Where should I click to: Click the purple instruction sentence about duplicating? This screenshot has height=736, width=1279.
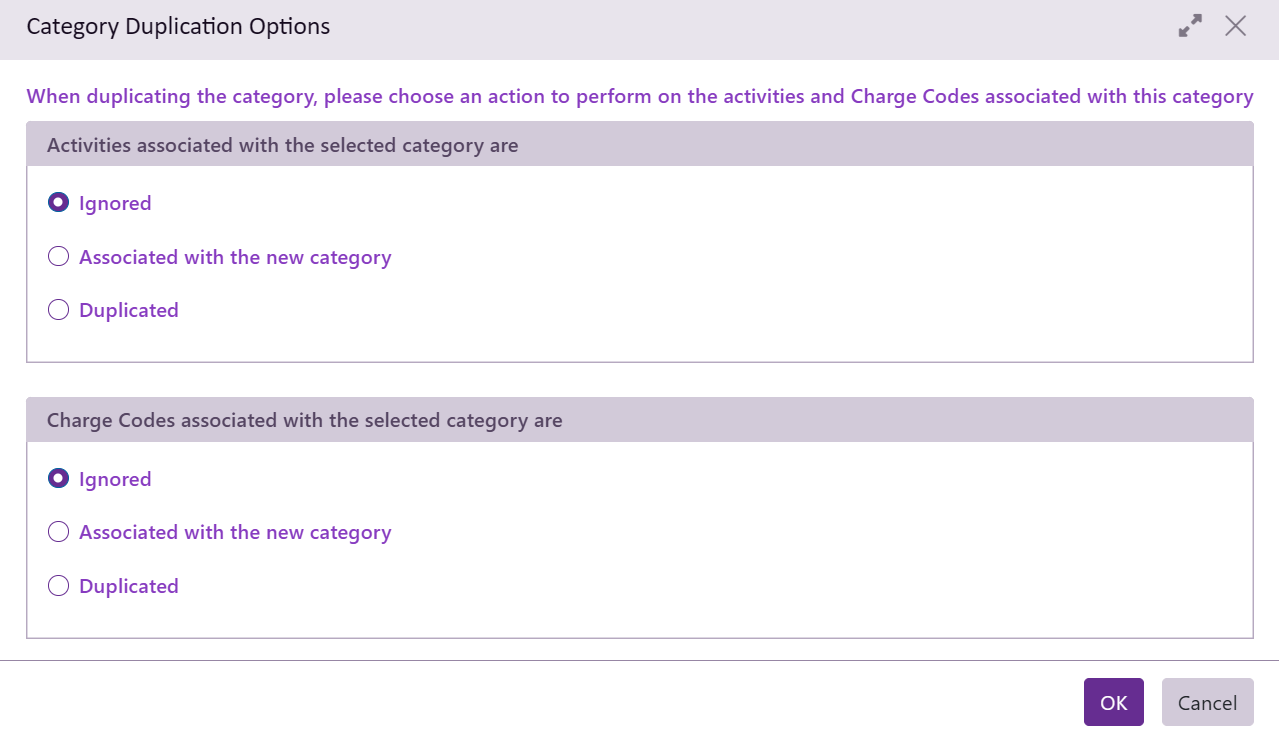coord(640,97)
